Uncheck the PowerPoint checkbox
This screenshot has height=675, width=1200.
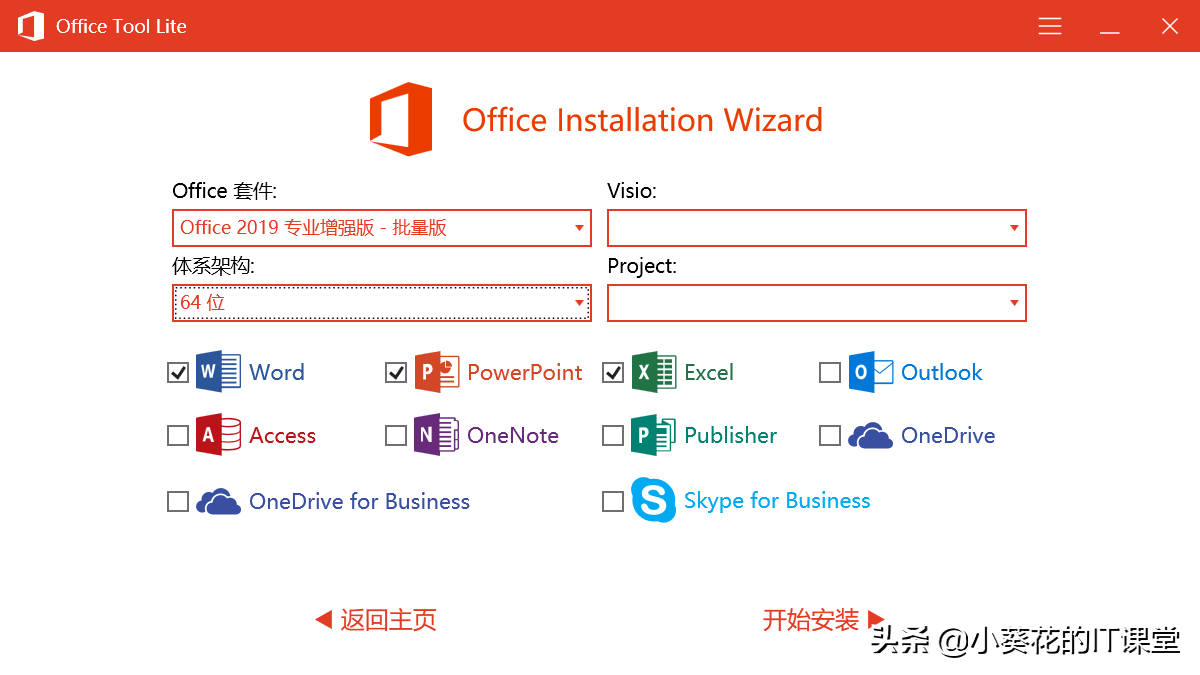pos(396,373)
